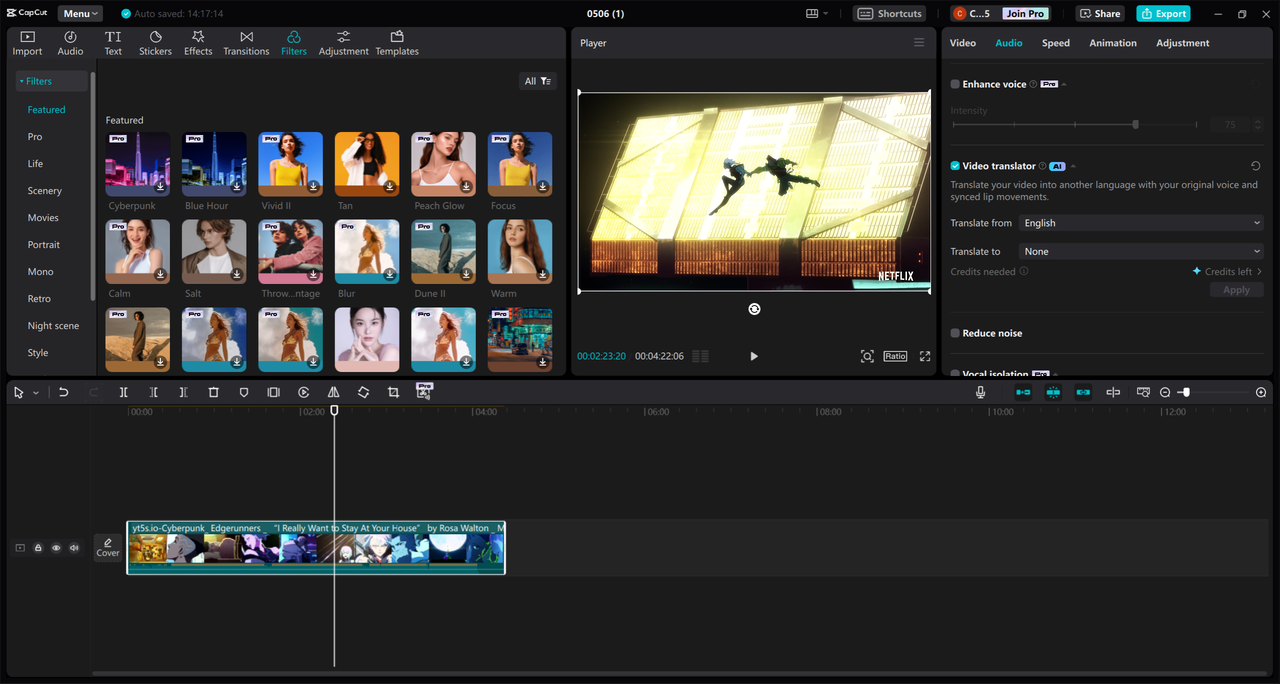Adjust the timeline zoom slider handle
The height and width of the screenshot is (684, 1280).
(x=1186, y=393)
